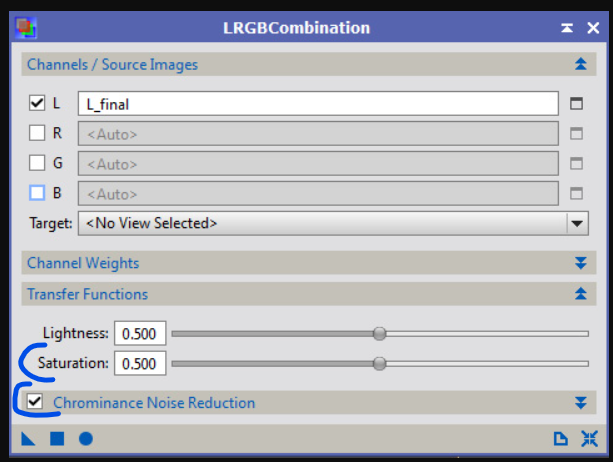Screen dimensions: 613x462
Task: Collapse the Channels / Source Images section
Action: (x=579, y=65)
